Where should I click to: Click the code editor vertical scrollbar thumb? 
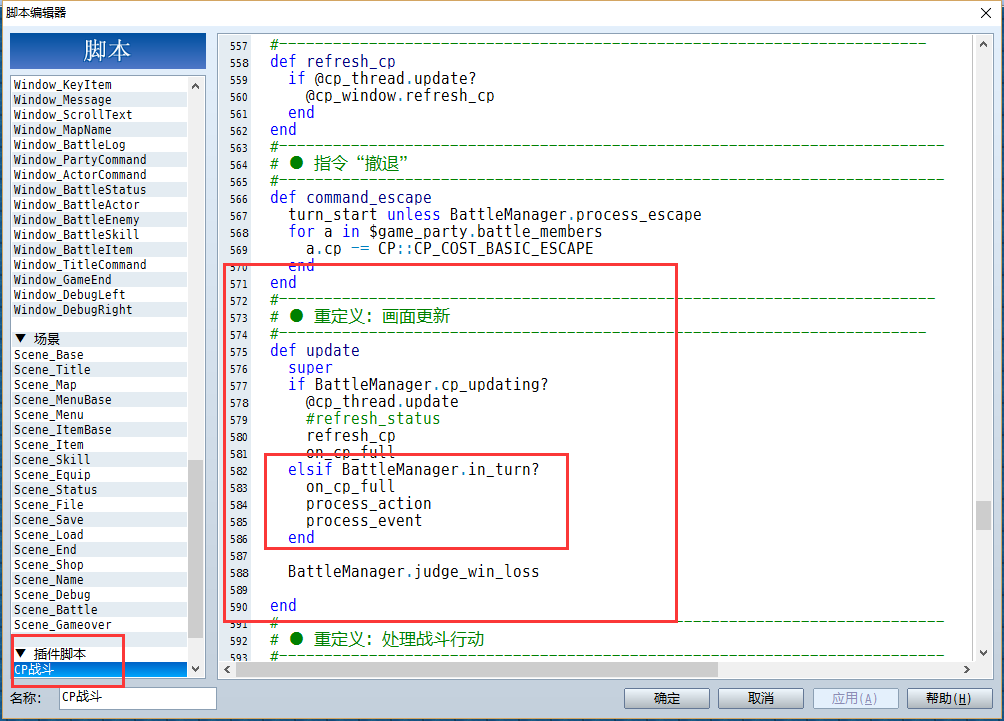983,515
